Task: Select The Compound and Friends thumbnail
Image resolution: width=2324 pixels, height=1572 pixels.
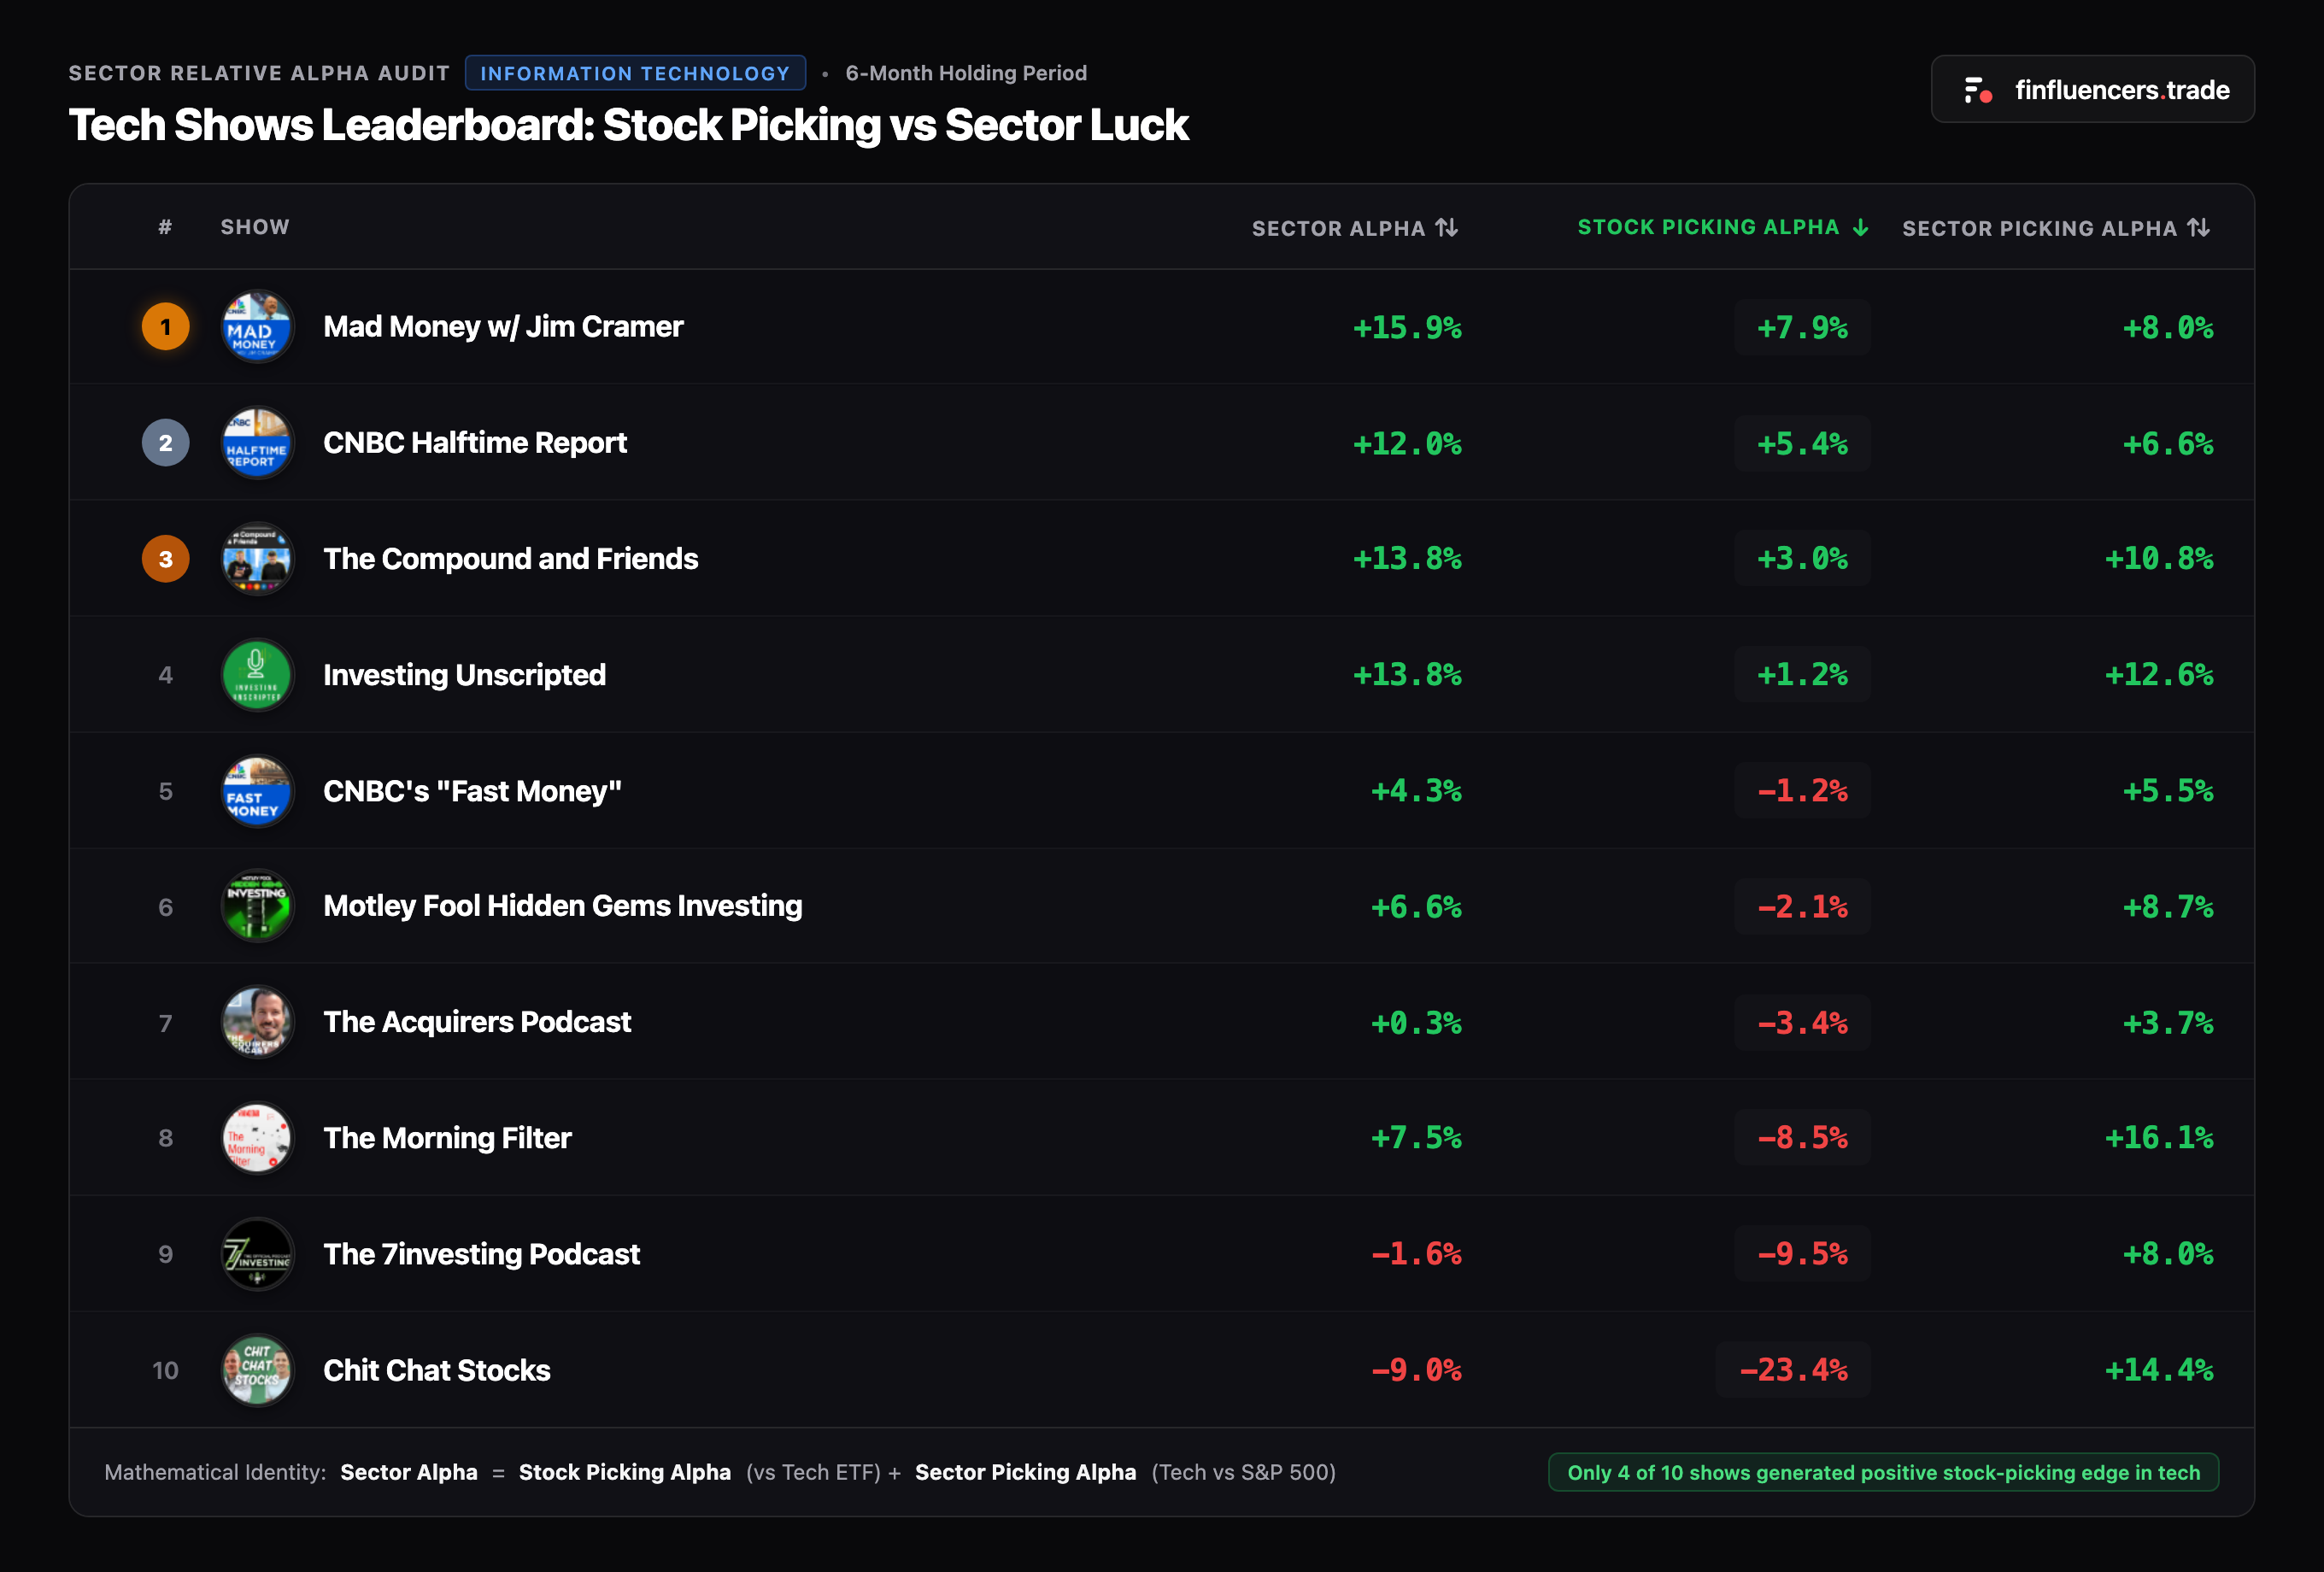Action: click(x=257, y=559)
